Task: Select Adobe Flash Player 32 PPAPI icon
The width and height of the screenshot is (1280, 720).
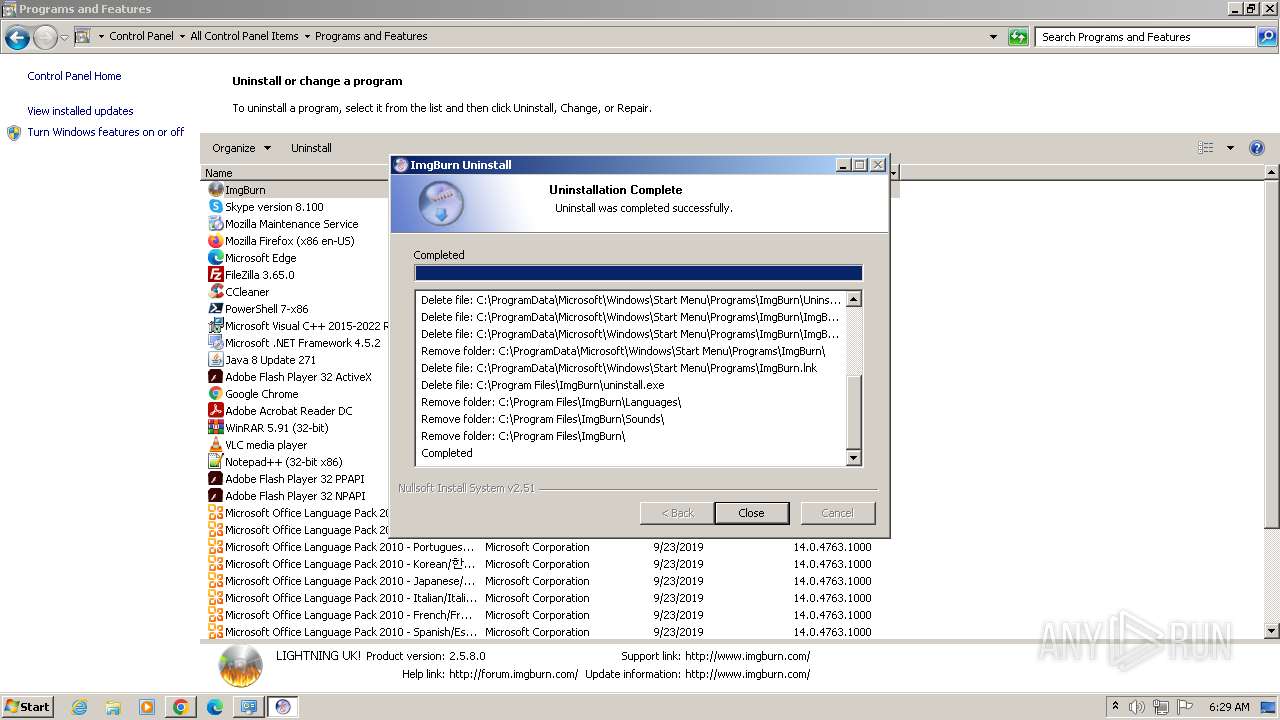Action: [215, 479]
